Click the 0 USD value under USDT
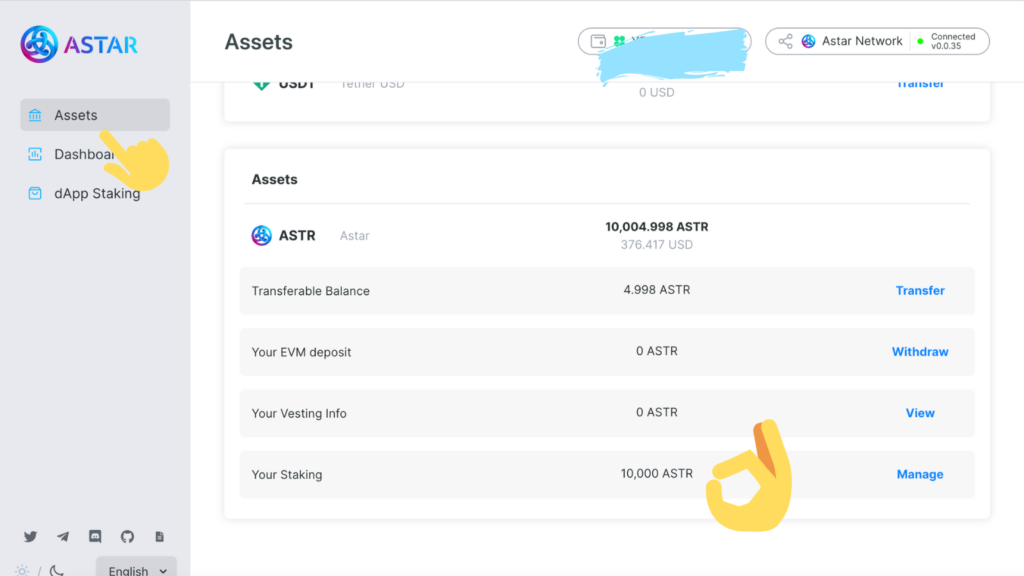1024x576 pixels. pos(656,93)
